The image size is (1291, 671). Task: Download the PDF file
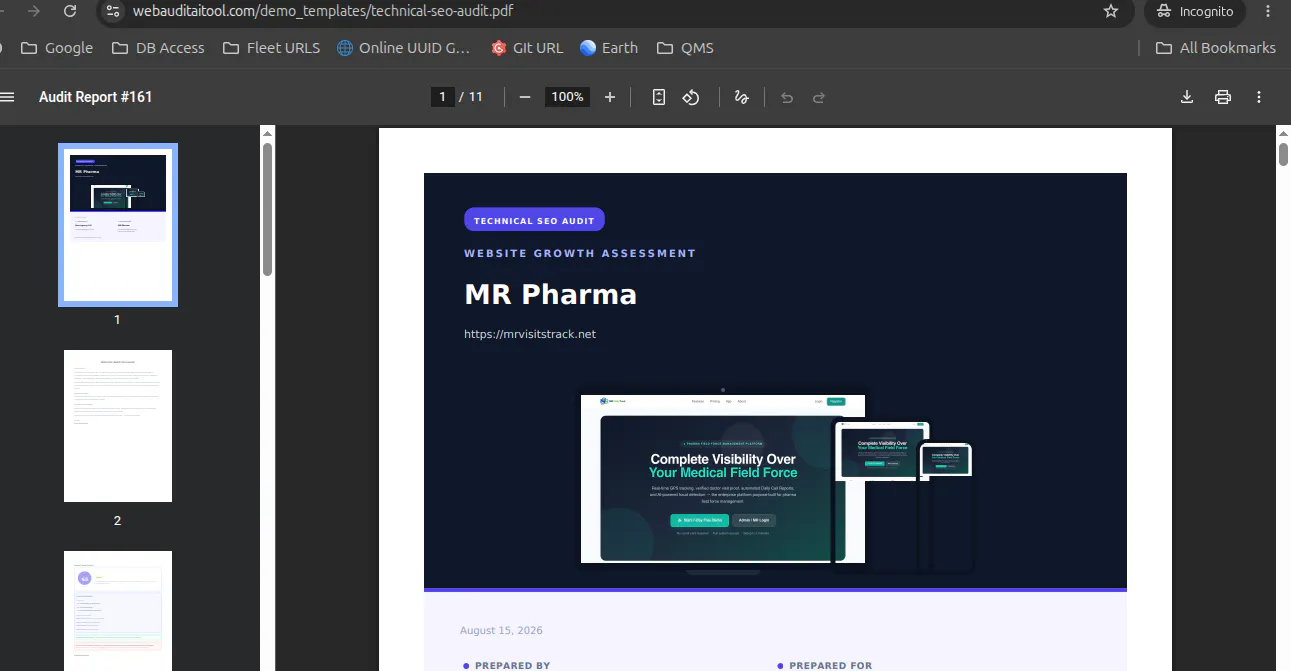(x=1187, y=97)
